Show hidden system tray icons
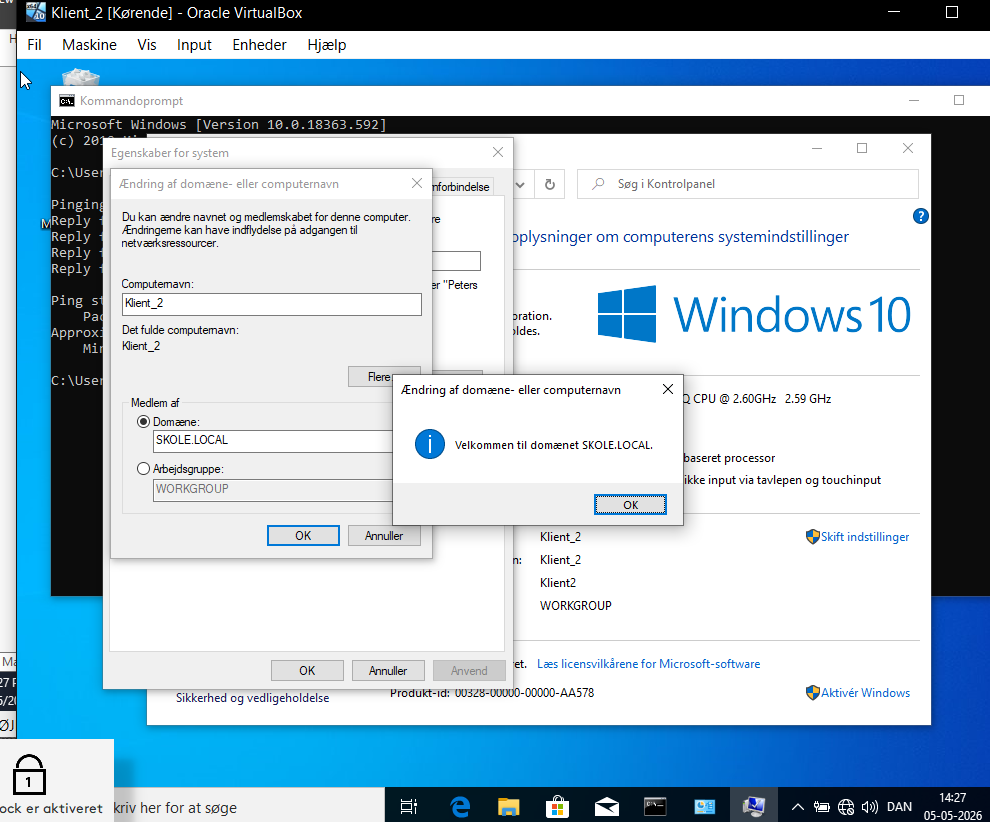This screenshot has height=822, width=990. tap(797, 807)
